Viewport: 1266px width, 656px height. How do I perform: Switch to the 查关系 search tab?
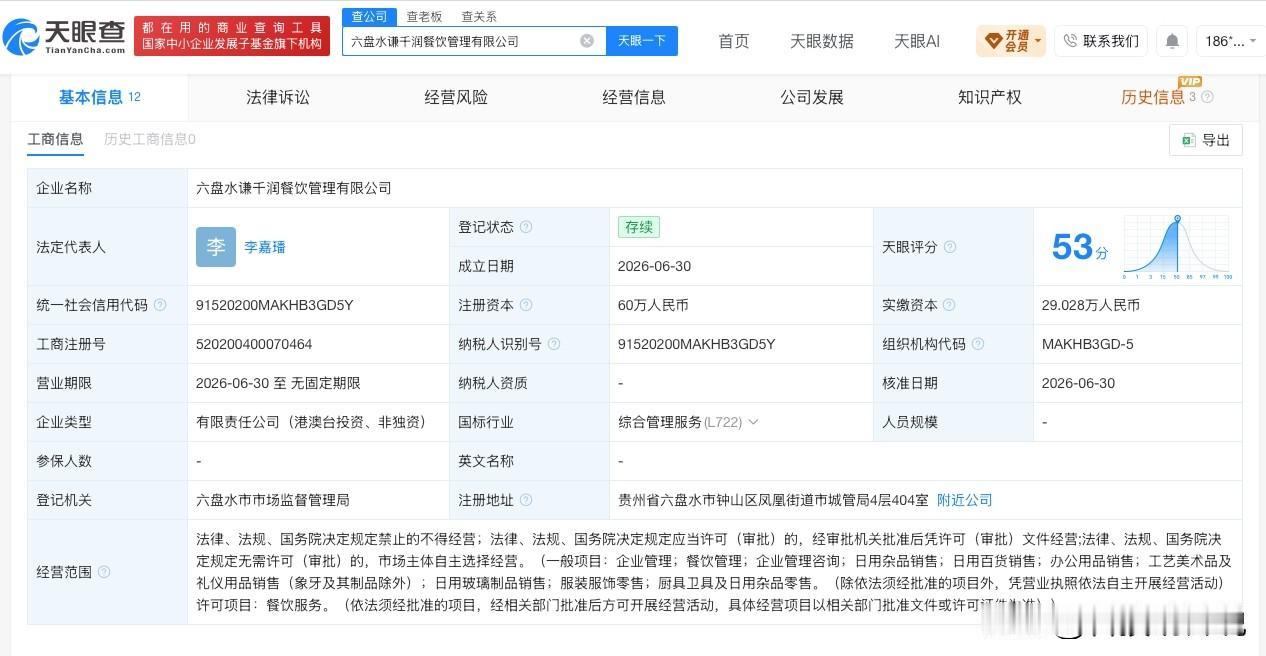click(479, 17)
